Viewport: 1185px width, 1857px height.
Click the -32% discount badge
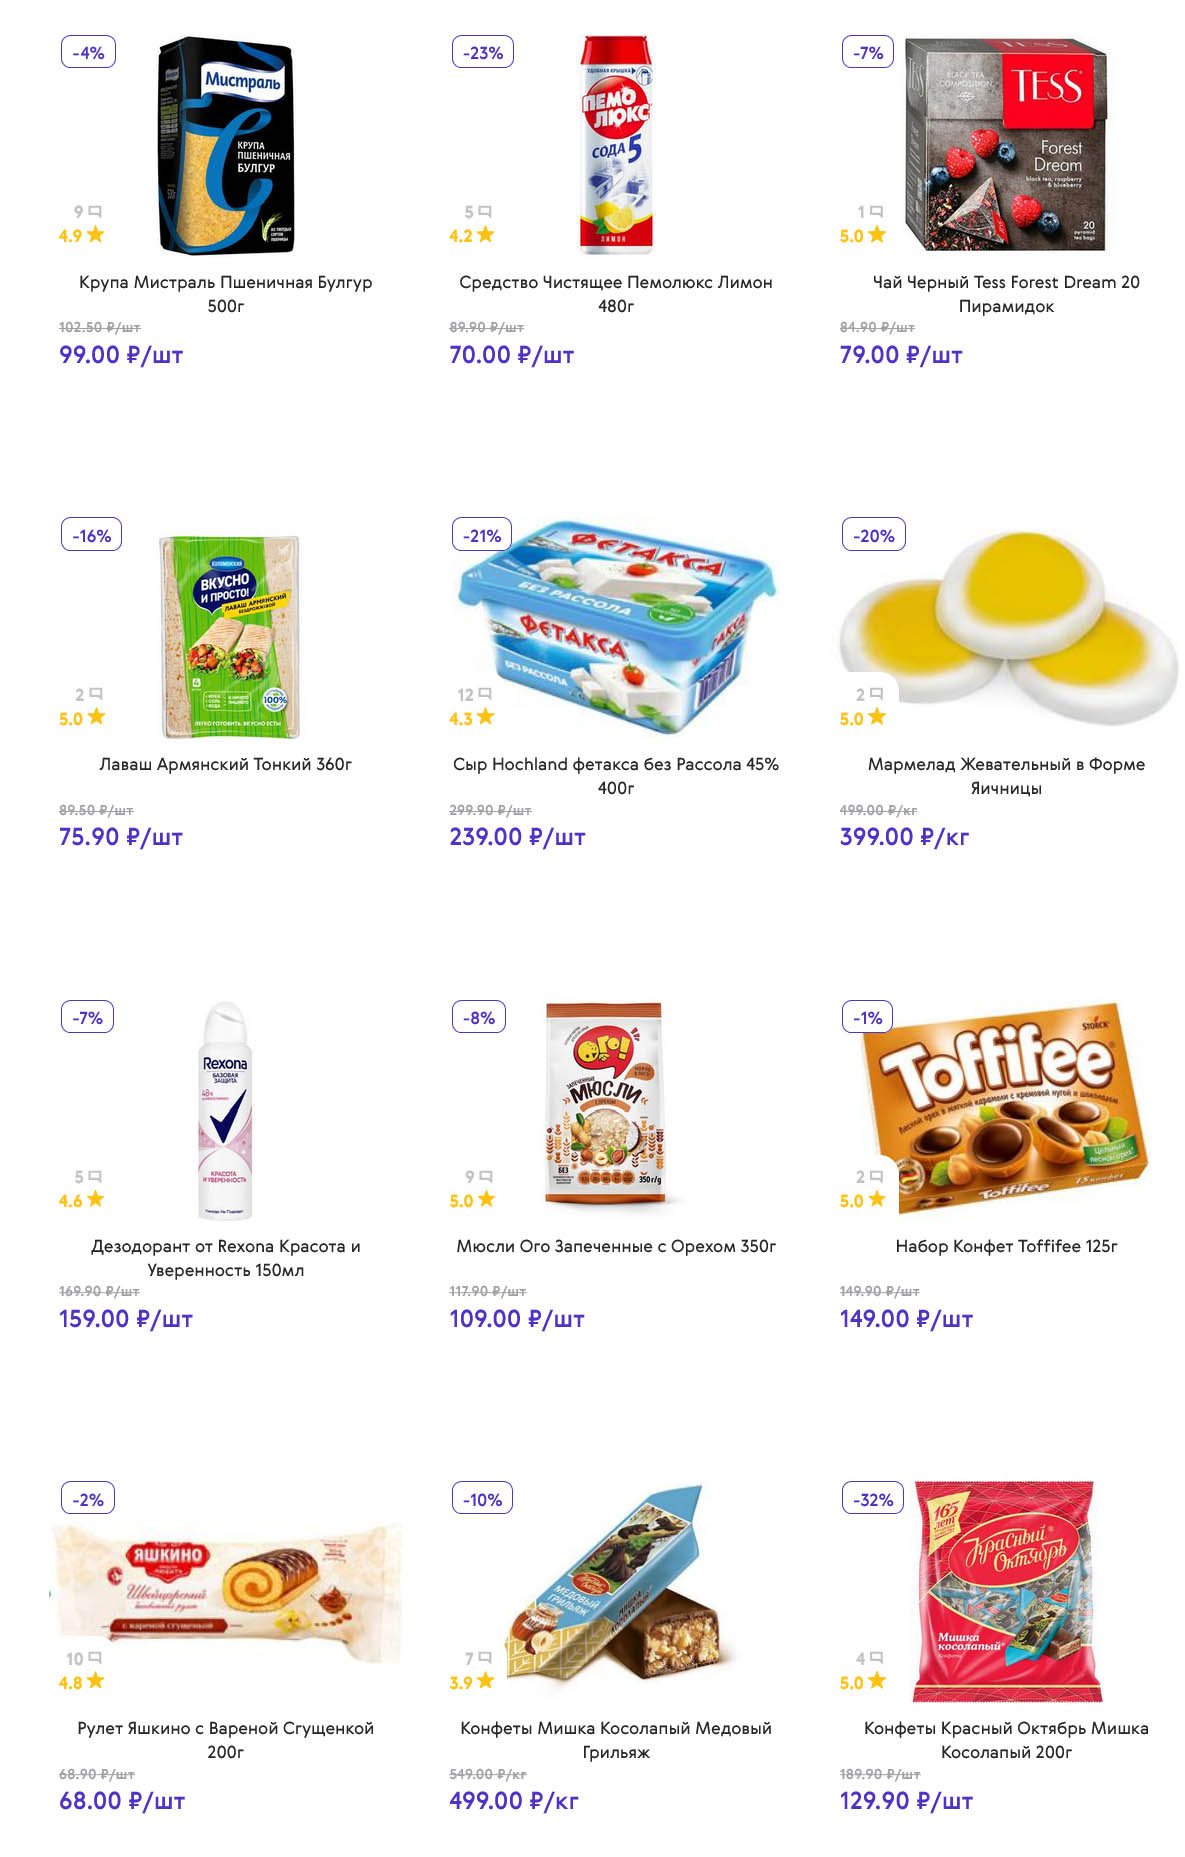pyautogui.click(x=873, y=1499)
